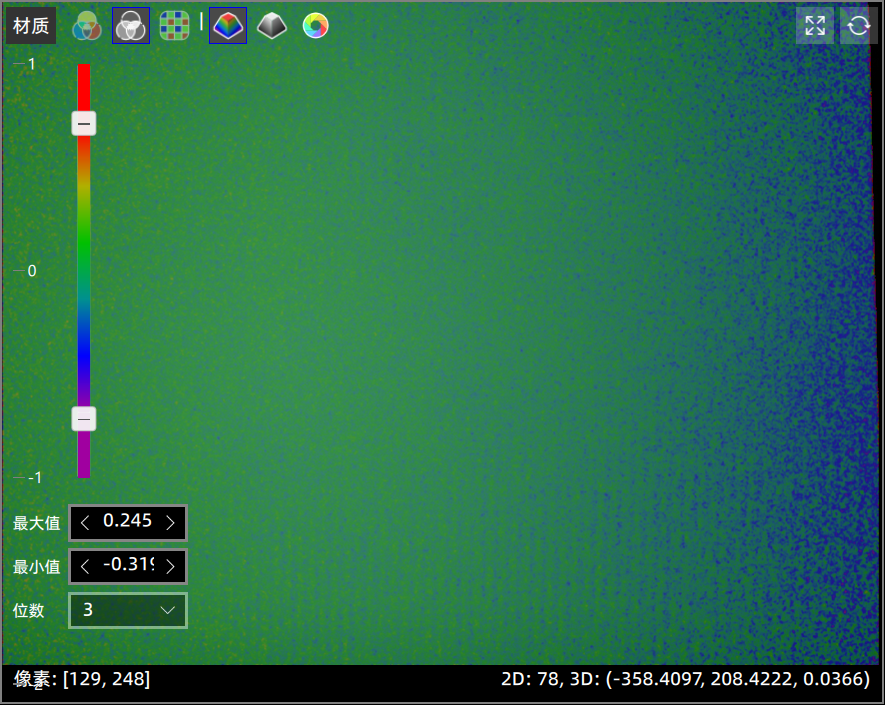The width and height of the screenshot is (885, 705).
Task: Toggle the grayscale overlapping circles icon
Action: coord(131,26)
